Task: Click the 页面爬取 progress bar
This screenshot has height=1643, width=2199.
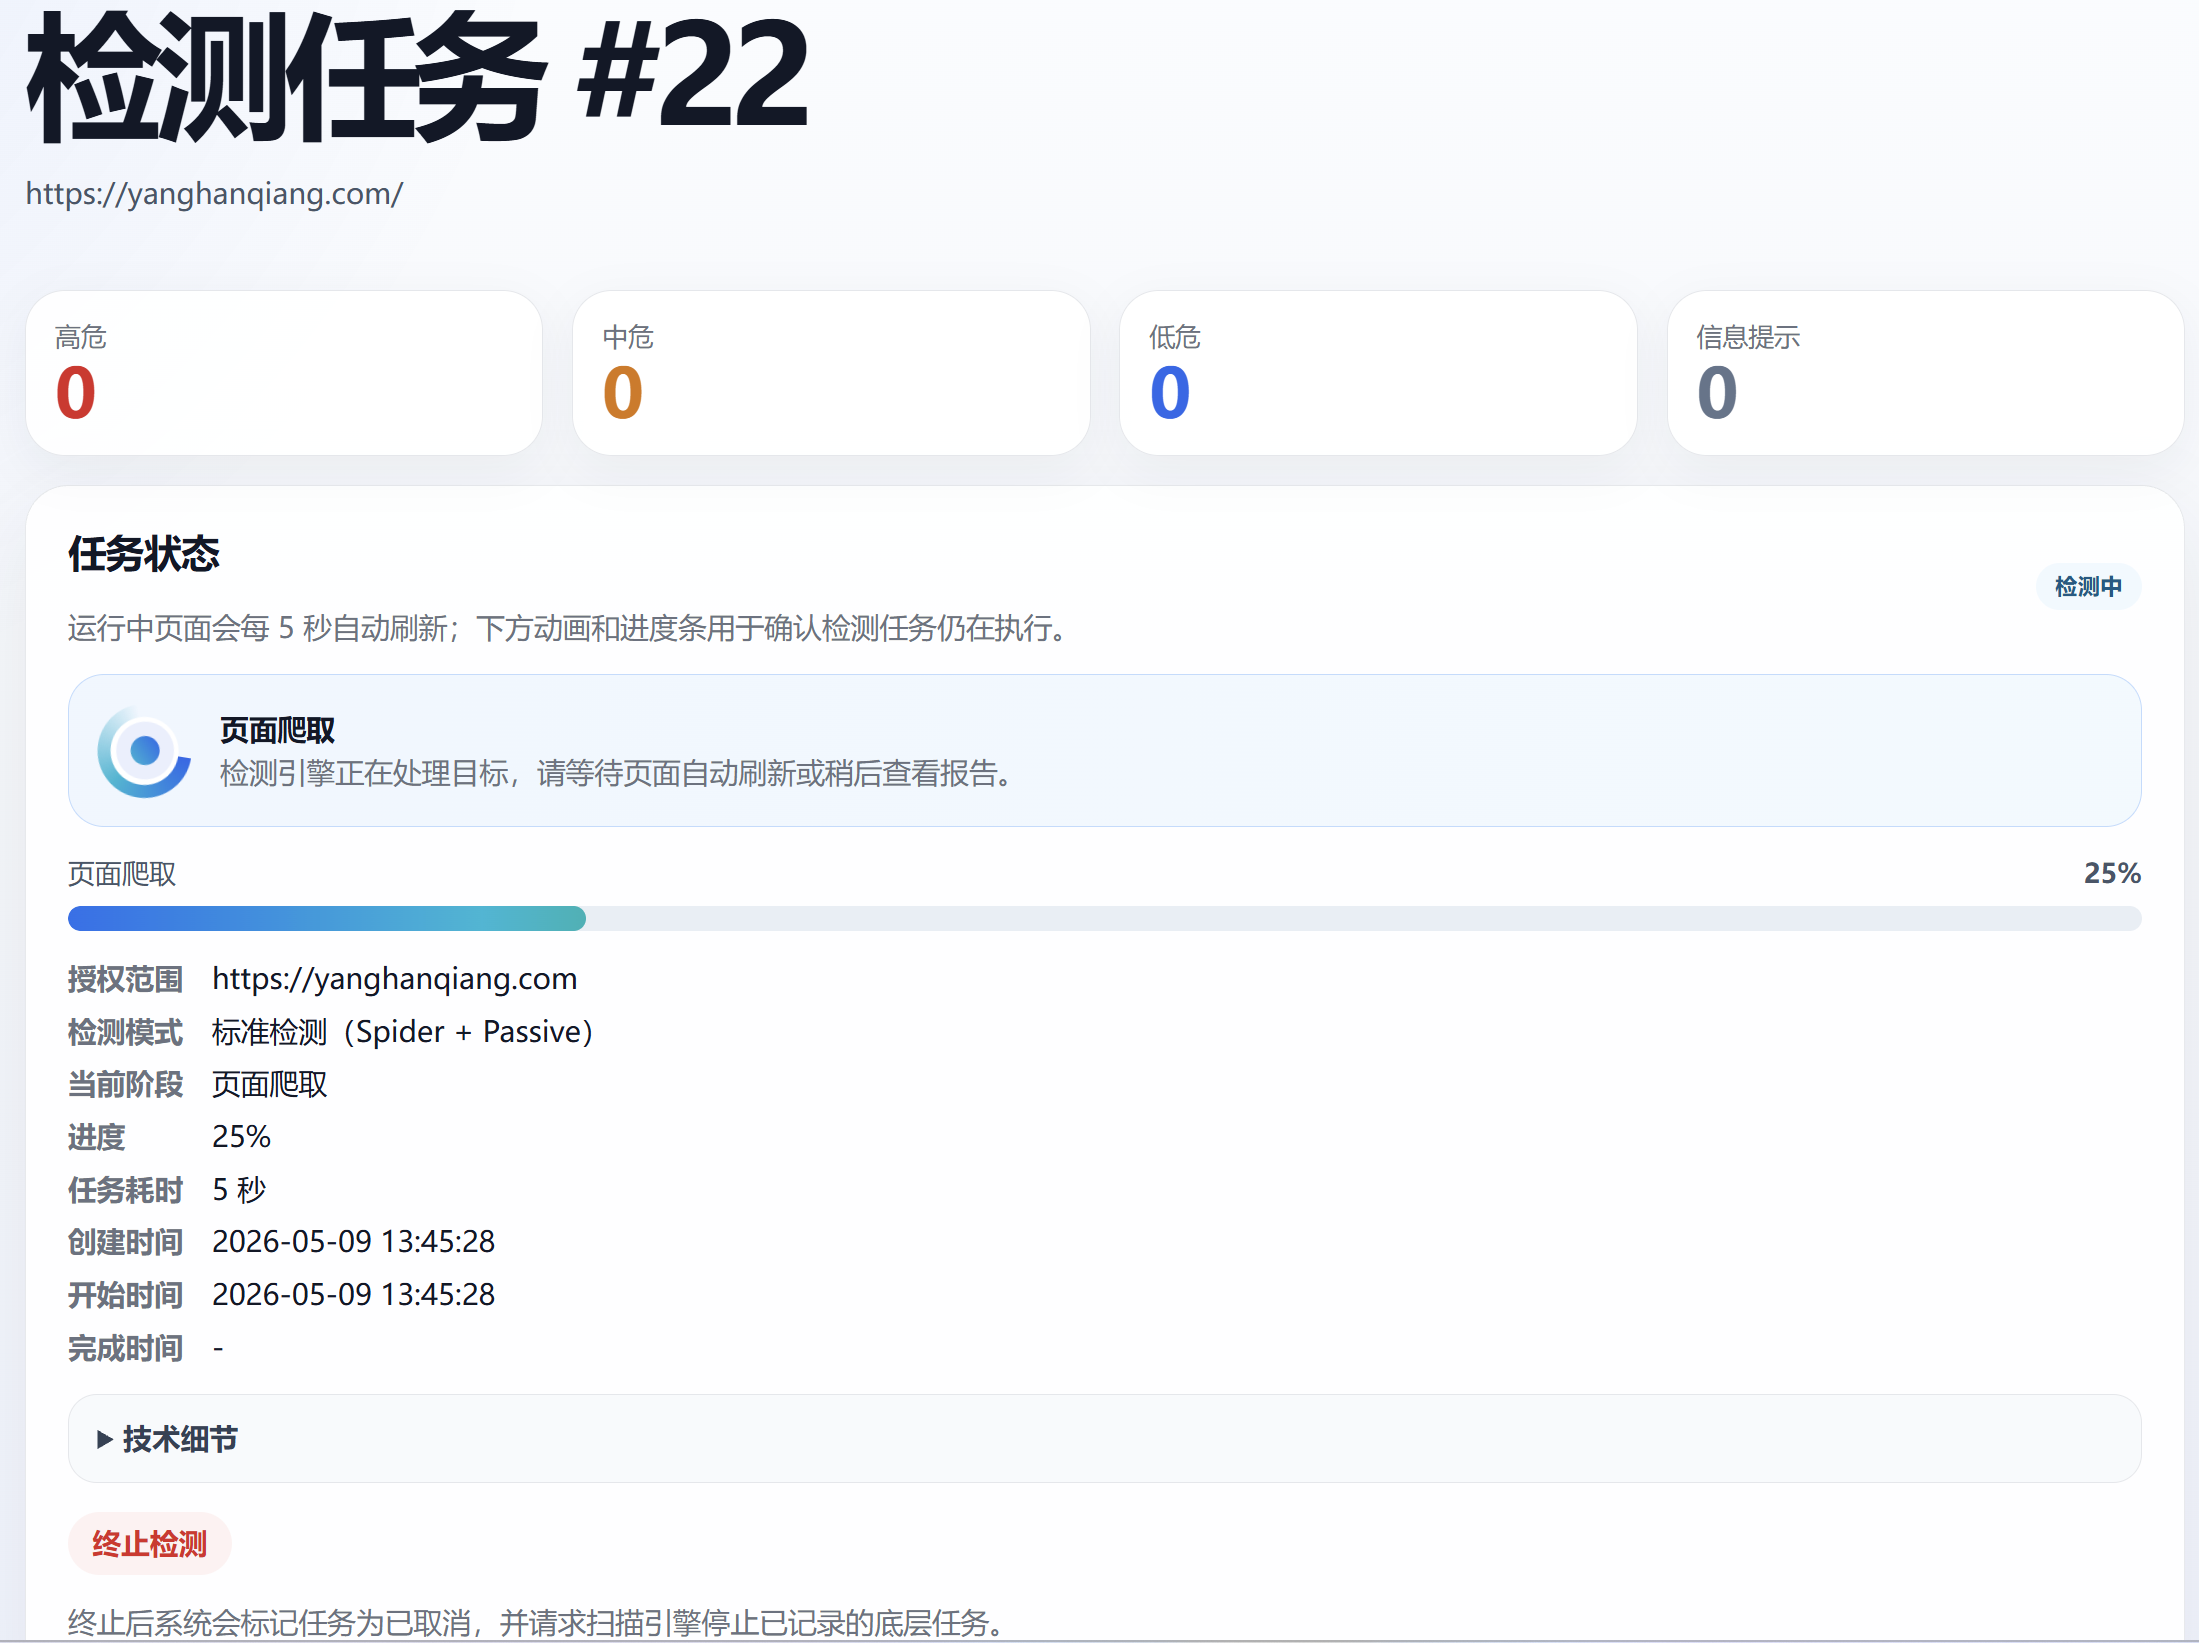Action: coord(1104,918)
